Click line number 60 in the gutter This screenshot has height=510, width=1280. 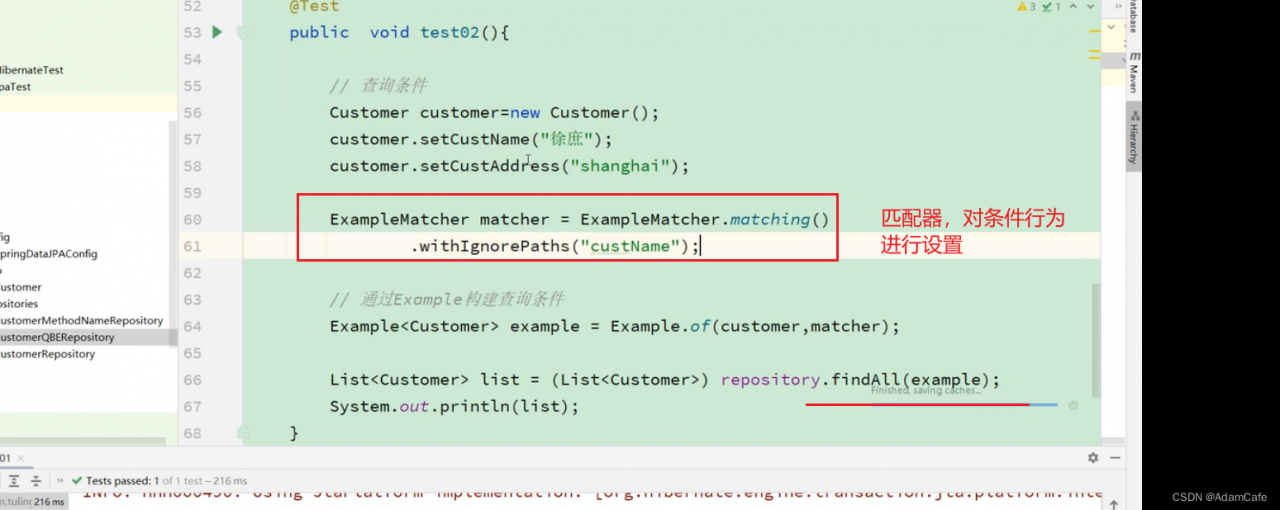[193, 220]
